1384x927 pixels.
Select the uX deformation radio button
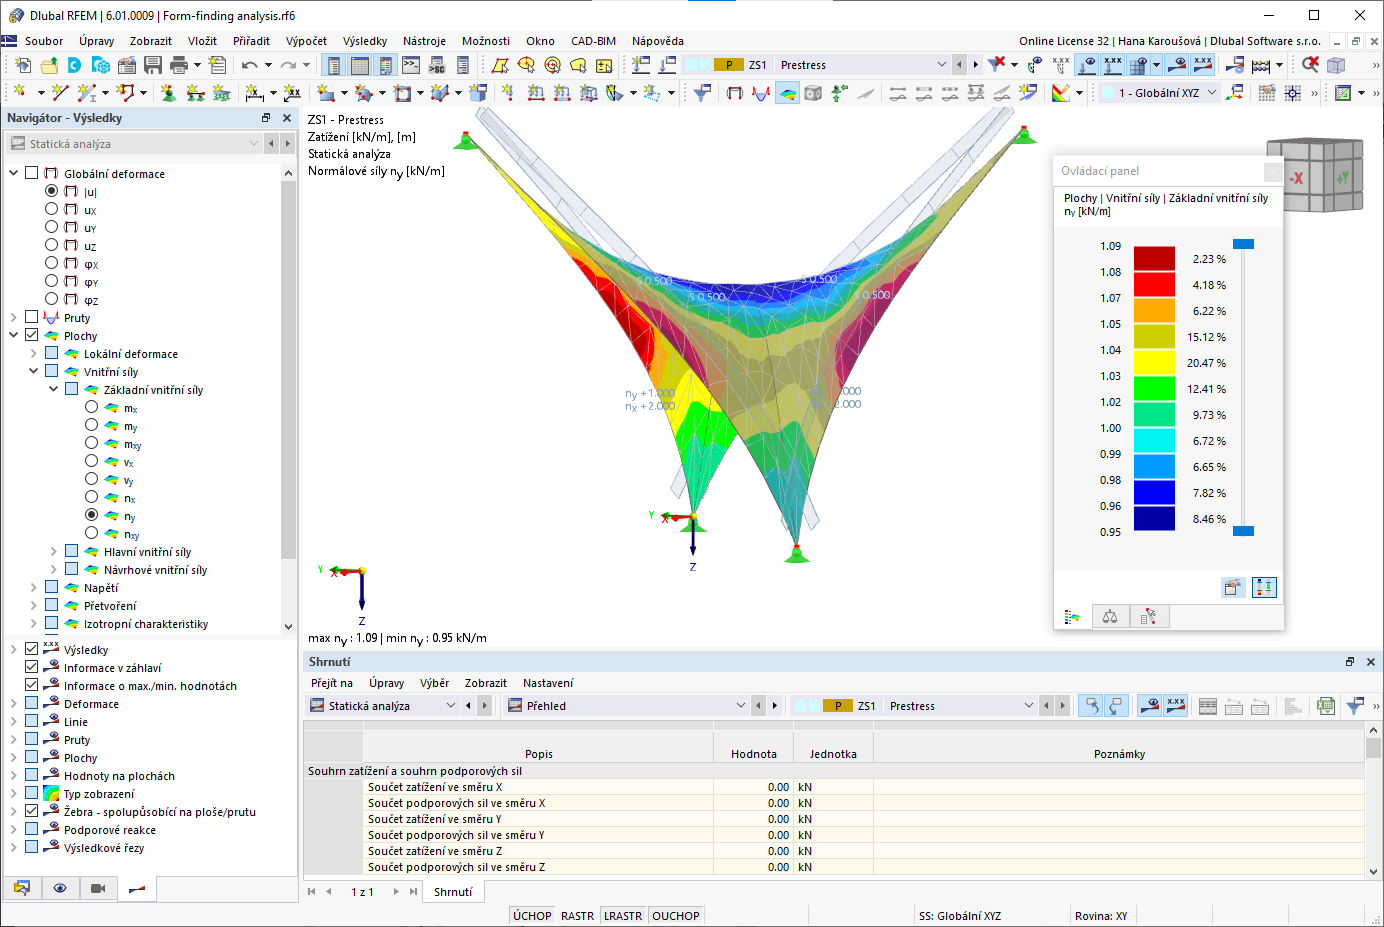[x=51, y=209]
